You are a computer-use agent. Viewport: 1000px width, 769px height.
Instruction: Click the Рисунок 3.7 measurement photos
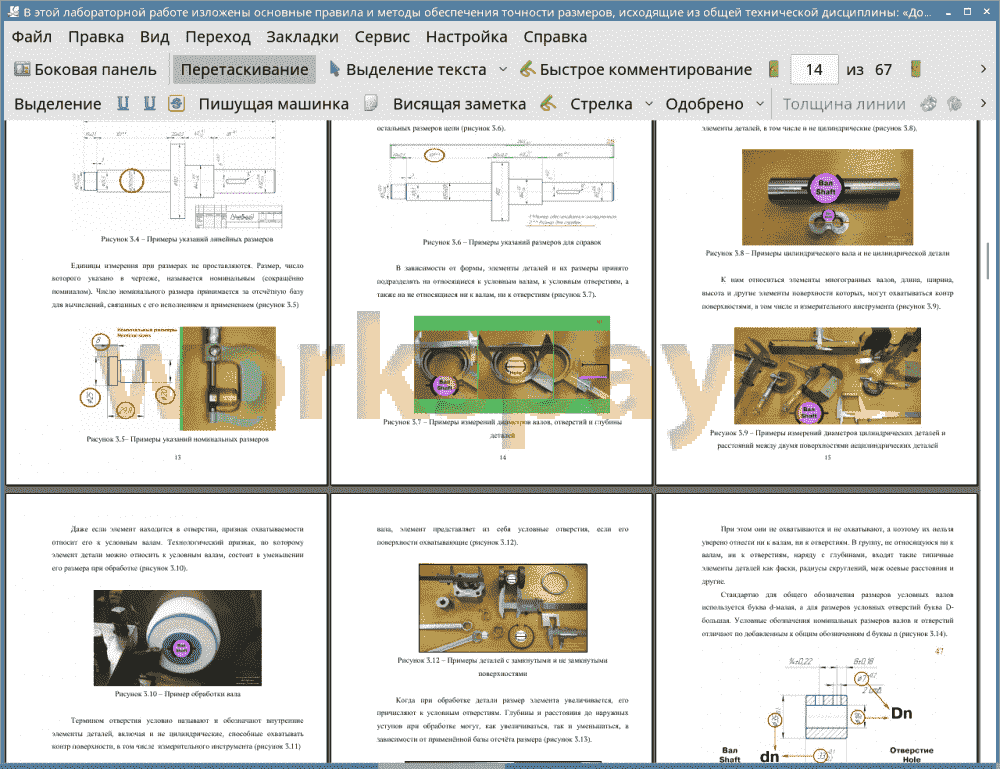(x=512, y=365)
